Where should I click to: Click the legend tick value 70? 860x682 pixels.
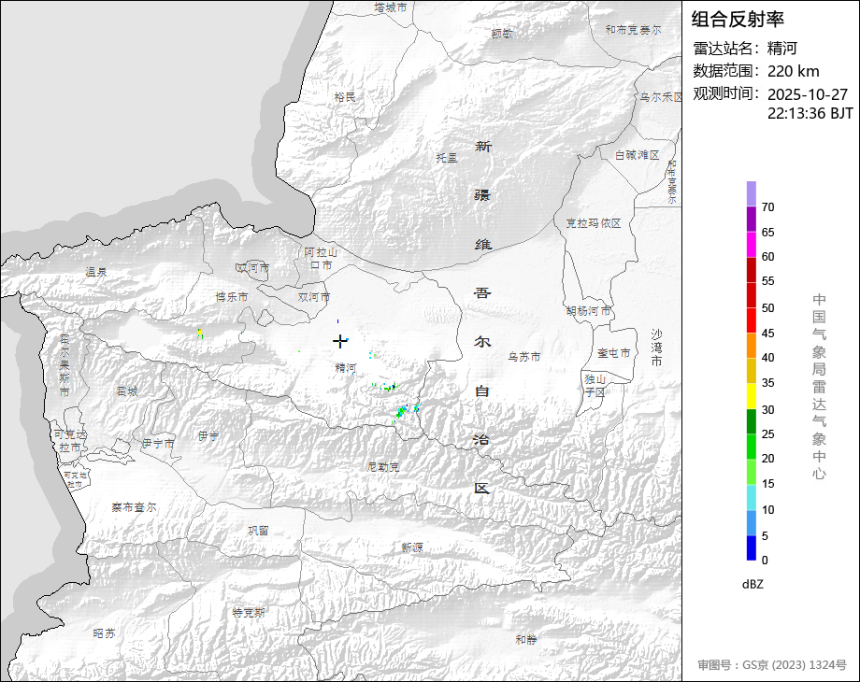coord(768,207)
